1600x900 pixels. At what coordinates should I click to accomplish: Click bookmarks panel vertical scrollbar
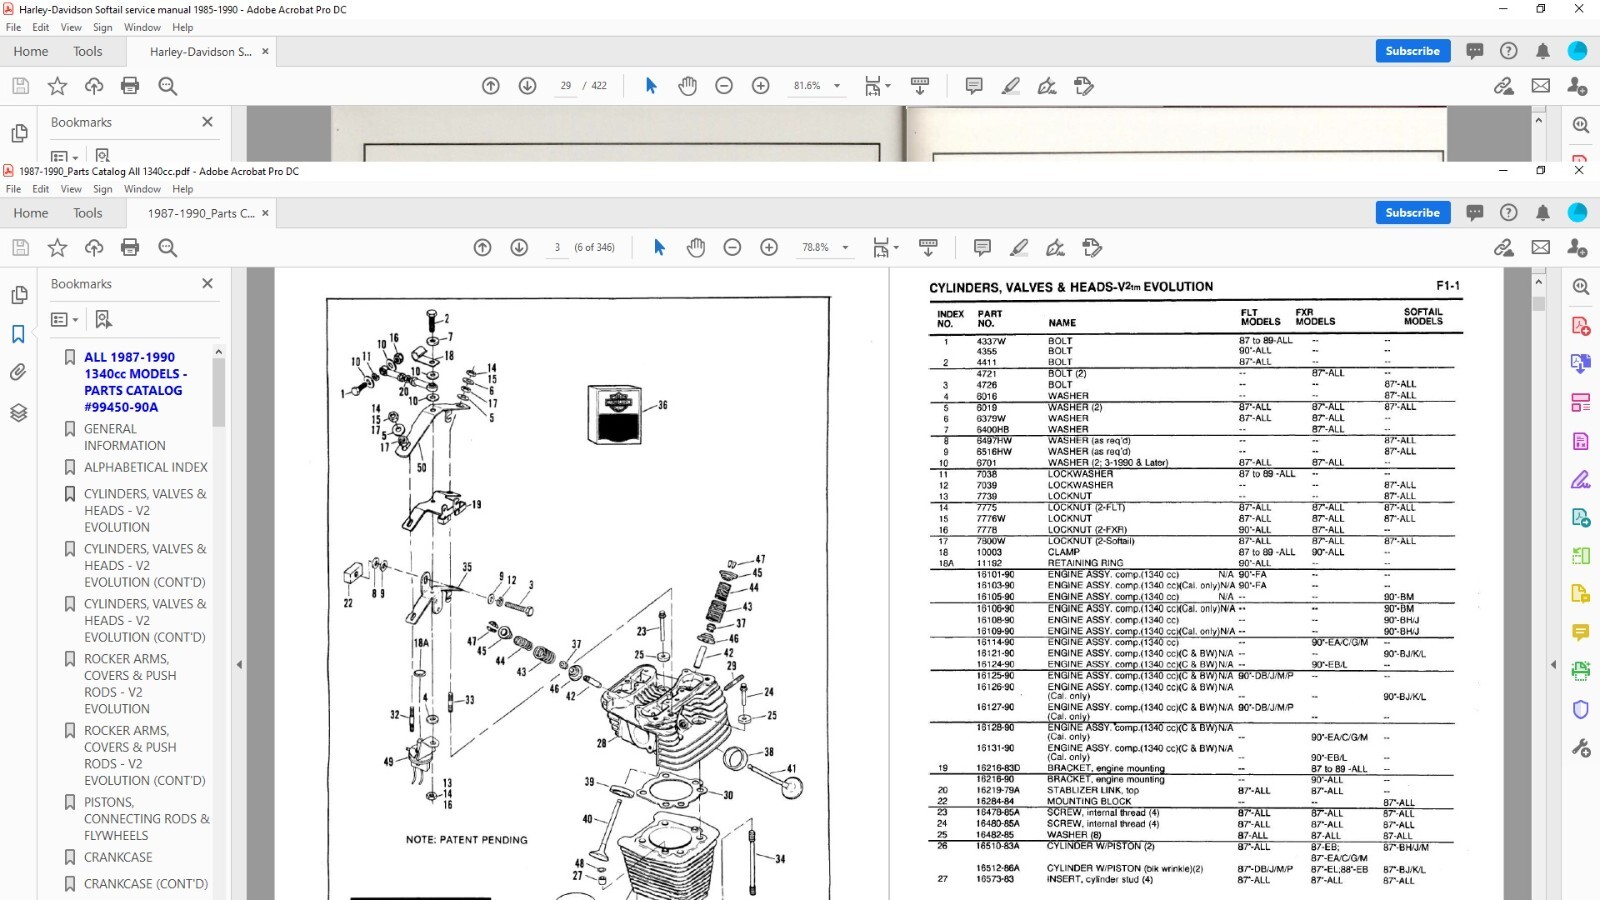point(218,392)
